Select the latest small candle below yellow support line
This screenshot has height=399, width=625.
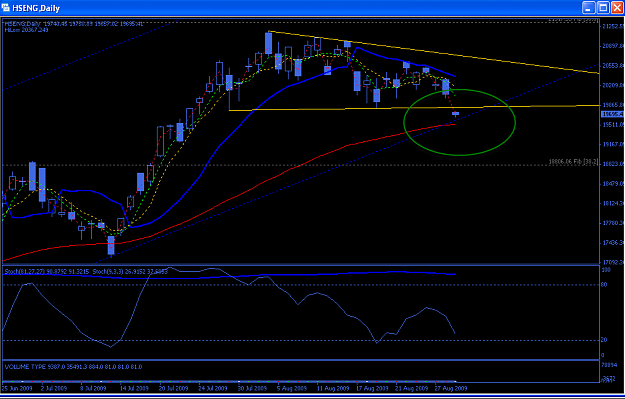[455, 114]
